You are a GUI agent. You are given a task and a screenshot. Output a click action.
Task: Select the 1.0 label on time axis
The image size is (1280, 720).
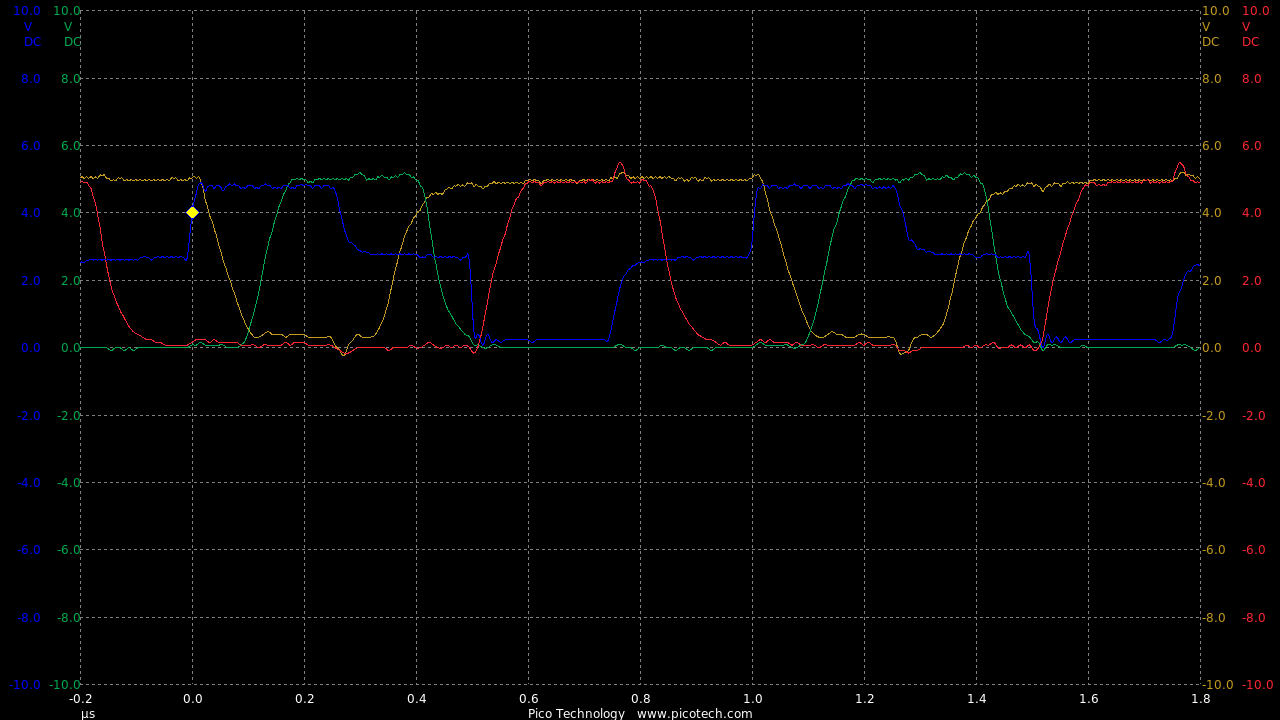(x=753, y=699)
